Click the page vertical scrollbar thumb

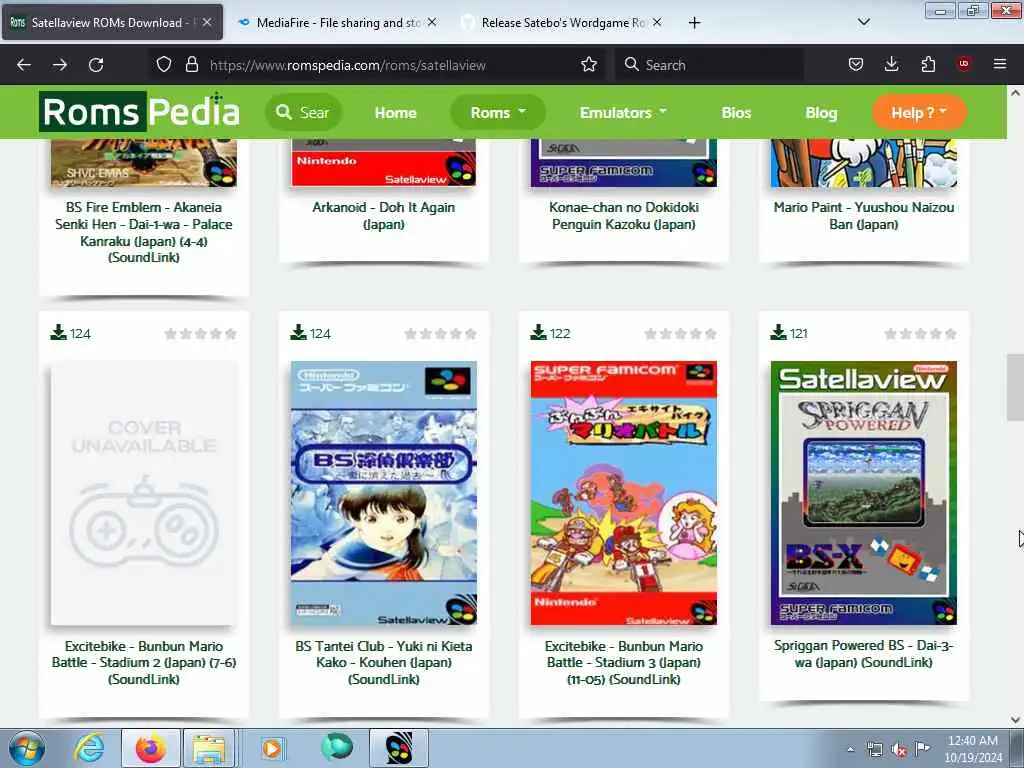coord(1016,387)
